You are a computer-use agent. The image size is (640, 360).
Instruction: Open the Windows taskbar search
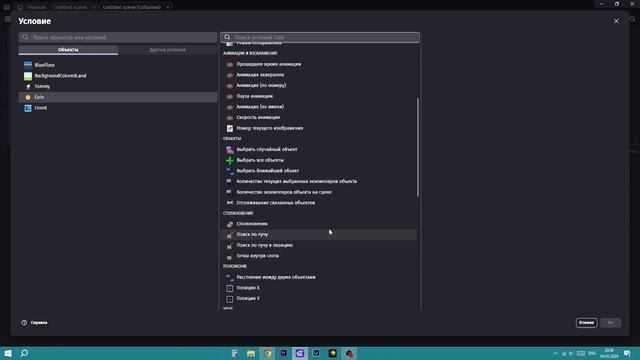pos(24,353)
